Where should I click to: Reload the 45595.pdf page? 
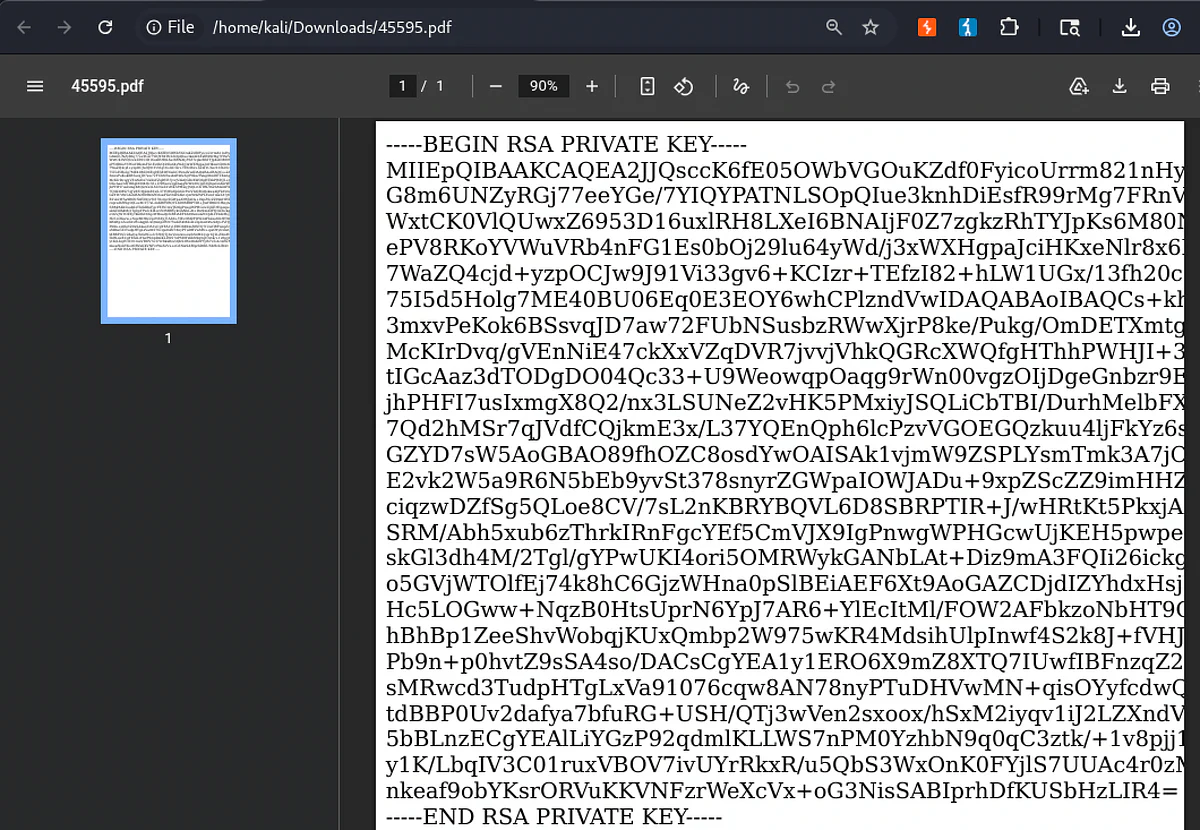coord(104,28)
